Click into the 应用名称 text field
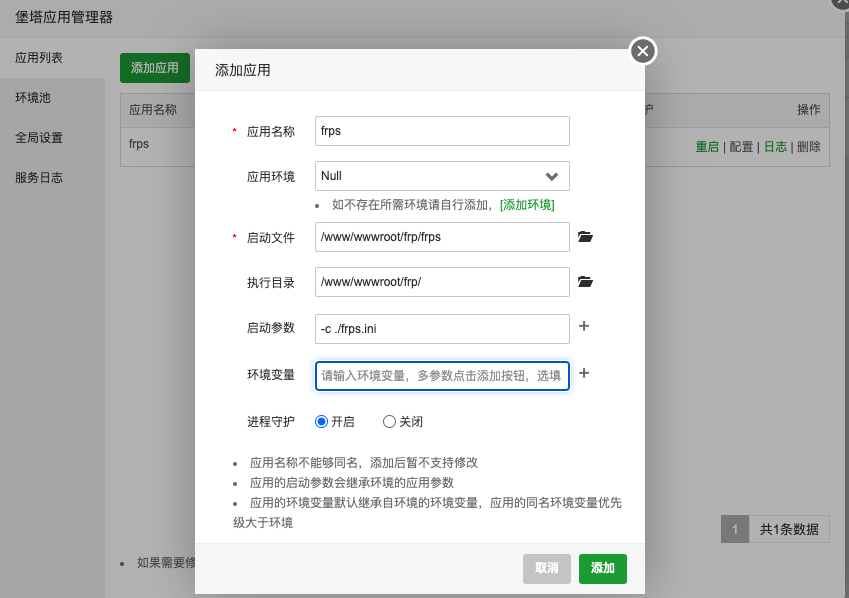 [442, 131]
